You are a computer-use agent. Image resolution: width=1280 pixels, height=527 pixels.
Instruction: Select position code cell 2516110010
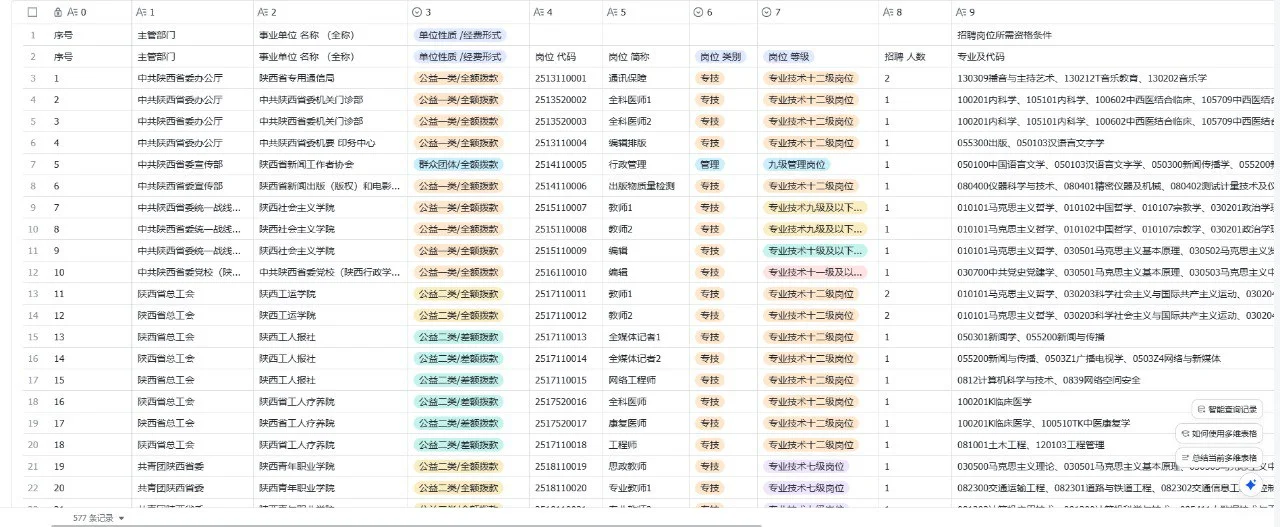coord(565,272)
